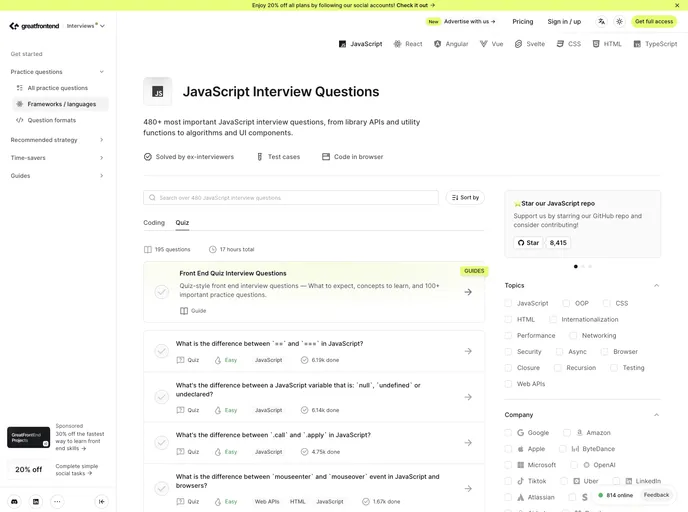The height and width of the screenshot is (512, 688).
Task: Open the Sort by menu
Action: pyautogui.click(x=465, y=198)
